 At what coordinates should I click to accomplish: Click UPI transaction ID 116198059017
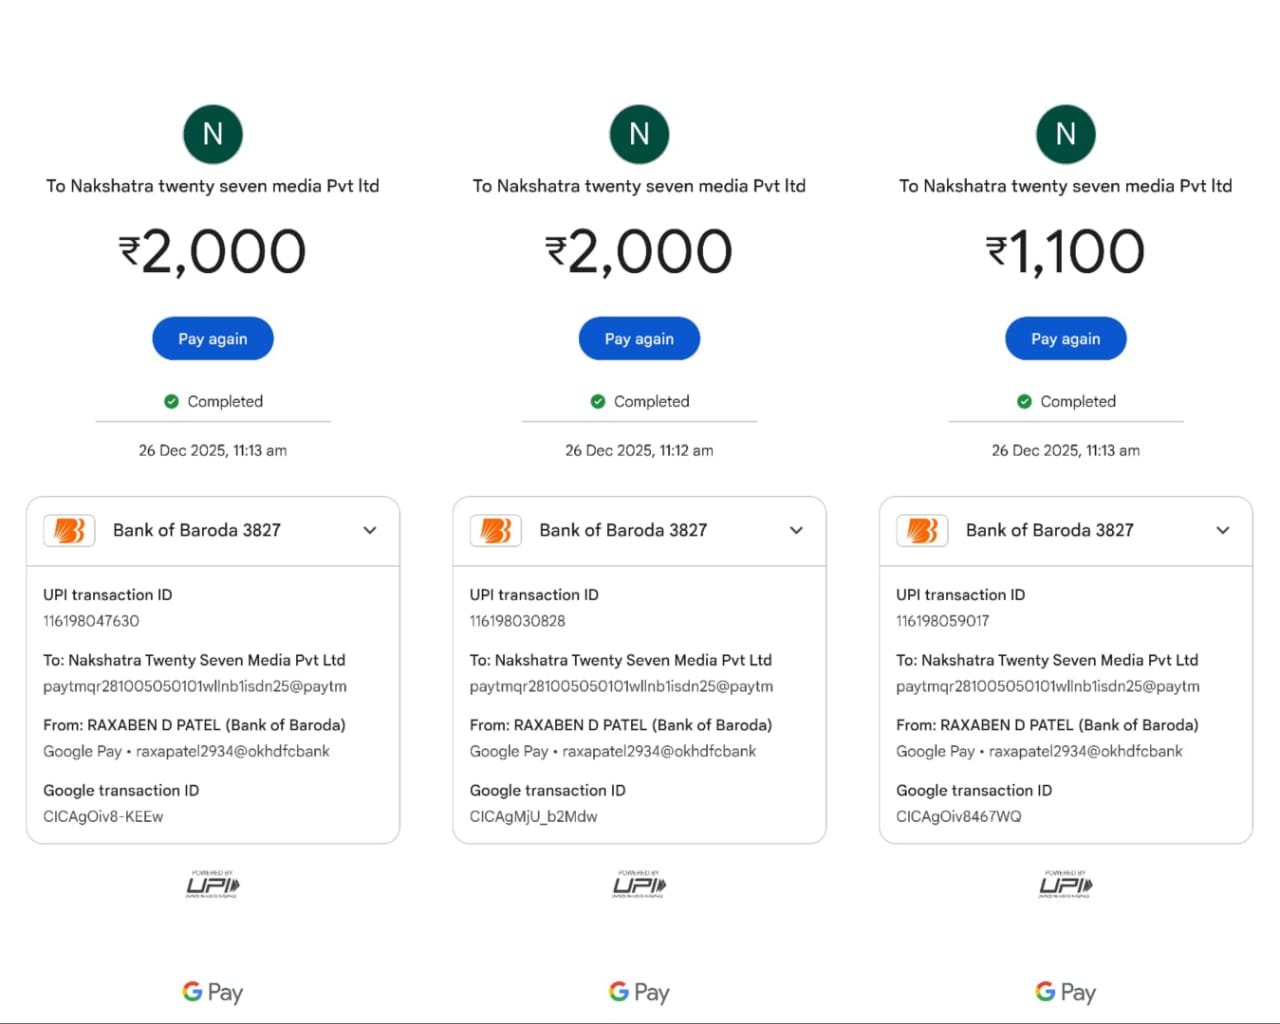[943, 621]
